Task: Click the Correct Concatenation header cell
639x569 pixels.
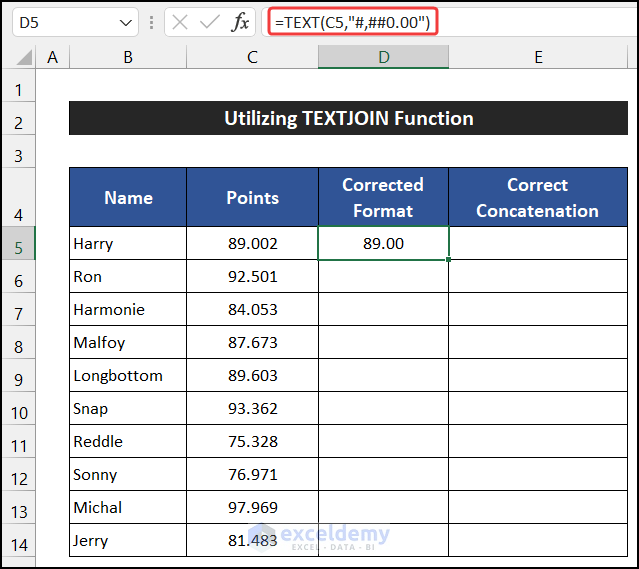Action: 538,197
